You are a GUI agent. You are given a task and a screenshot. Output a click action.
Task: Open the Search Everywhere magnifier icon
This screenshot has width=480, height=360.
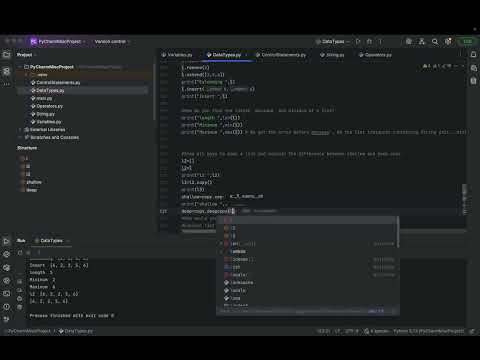click(435, 42)
